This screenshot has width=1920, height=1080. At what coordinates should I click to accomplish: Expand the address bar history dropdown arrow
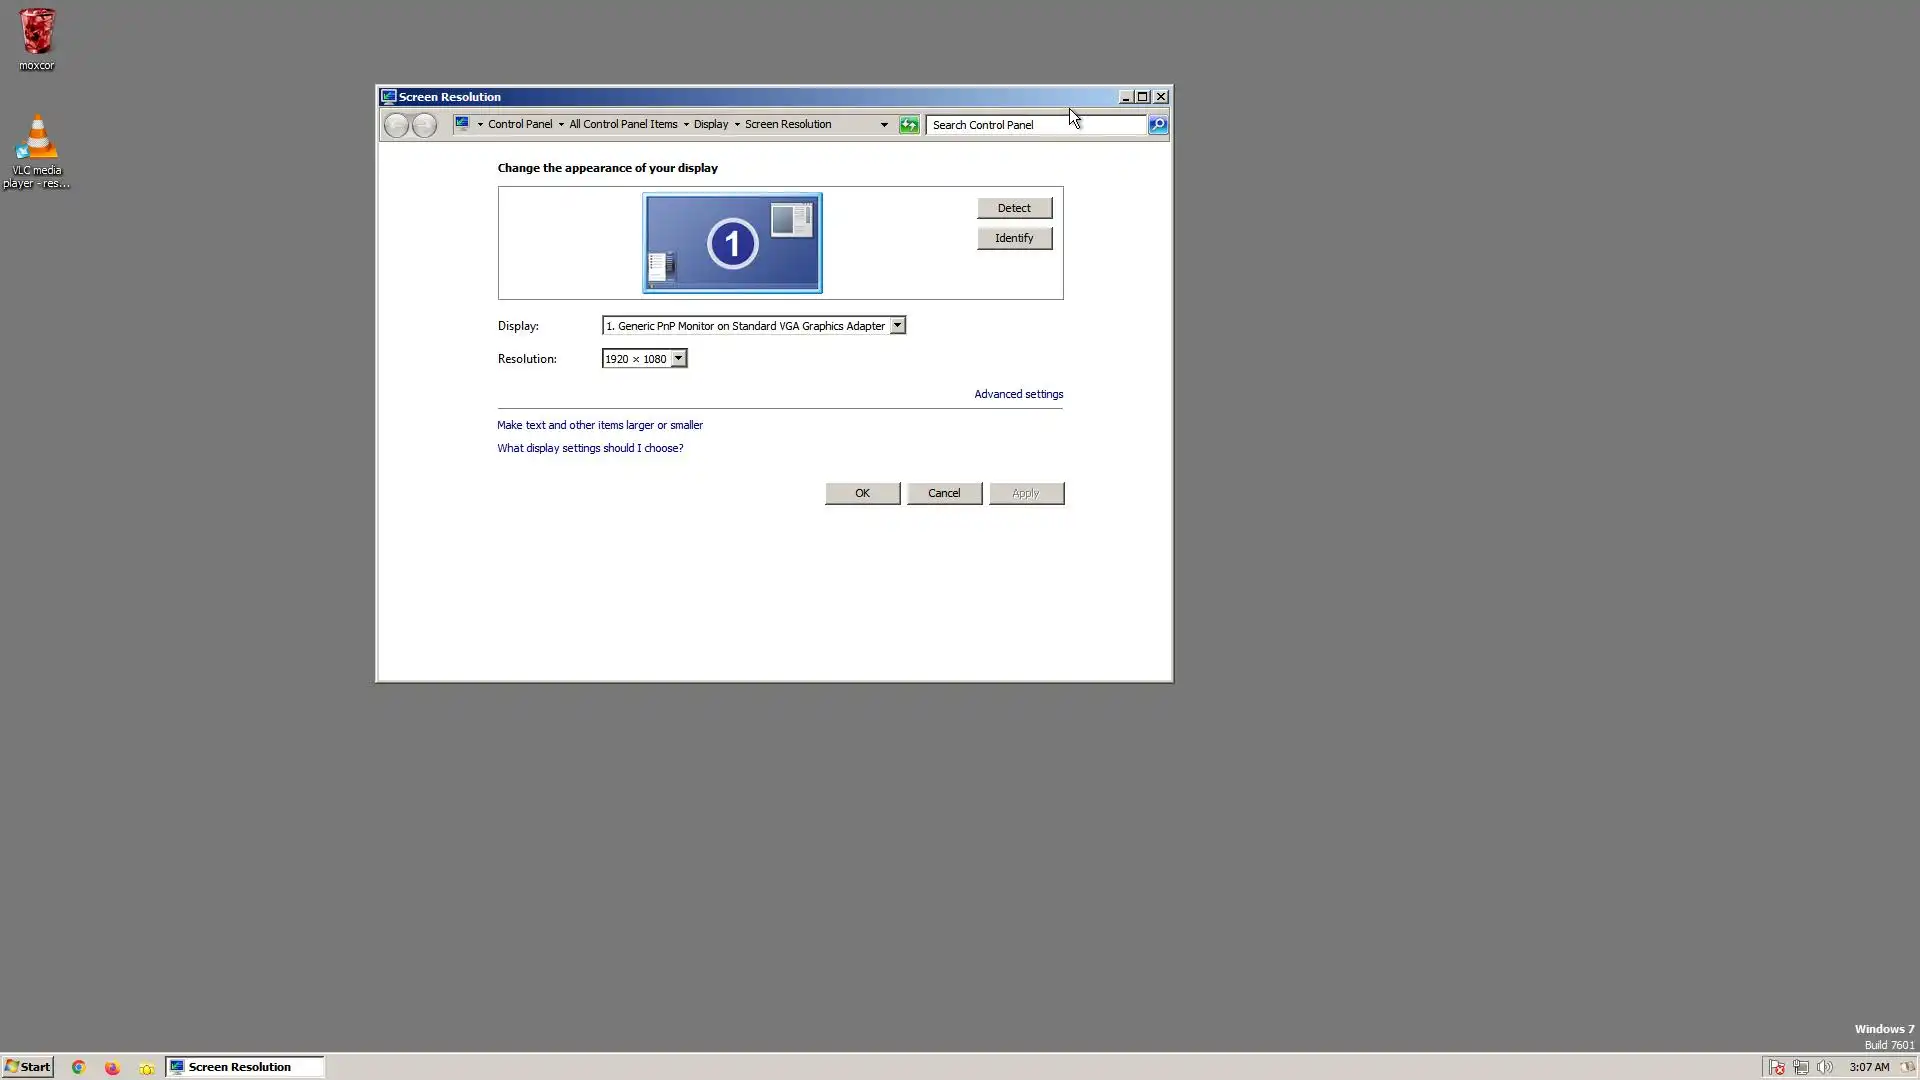884,125
